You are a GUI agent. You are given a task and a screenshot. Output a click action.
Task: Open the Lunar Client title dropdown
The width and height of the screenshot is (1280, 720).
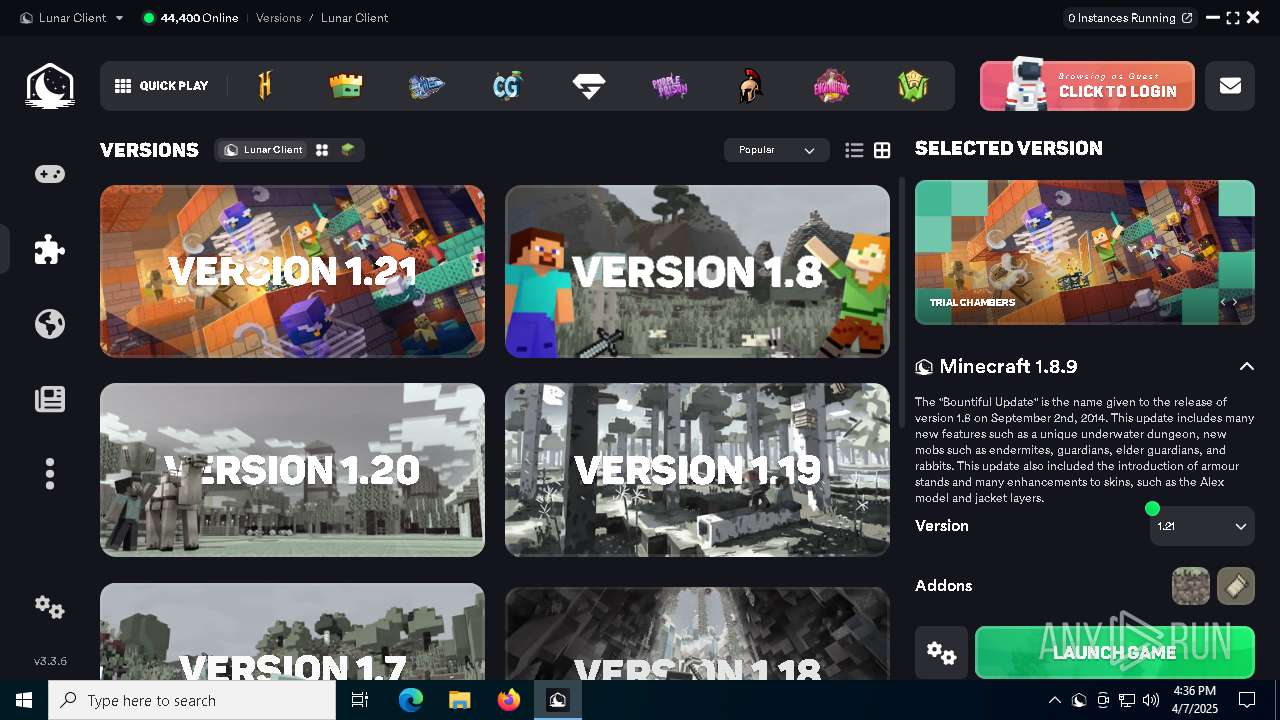(x=72, y=18)
